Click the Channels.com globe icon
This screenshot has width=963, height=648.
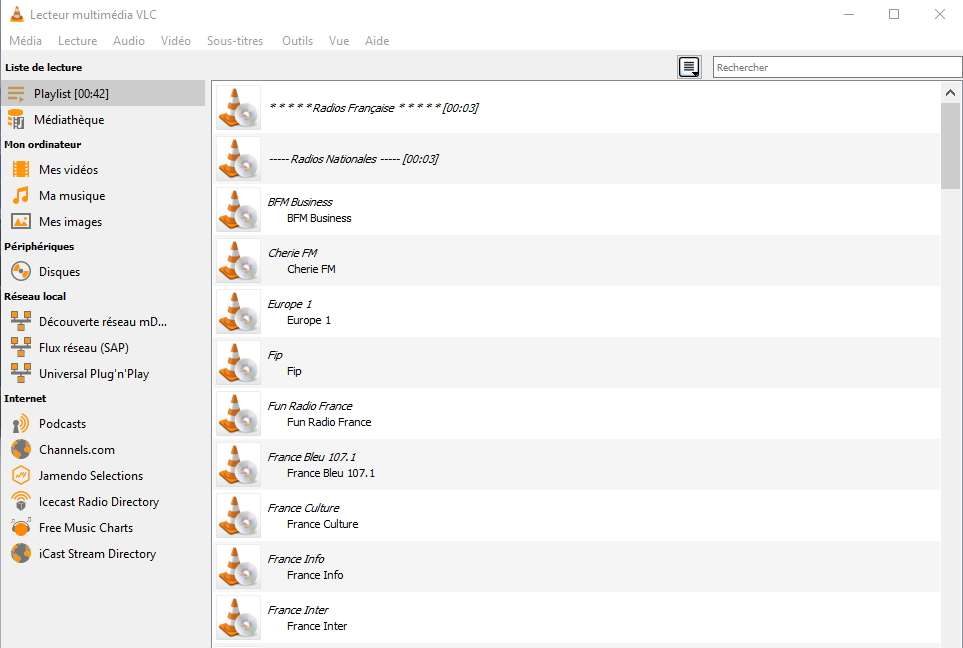pos(21,450)
